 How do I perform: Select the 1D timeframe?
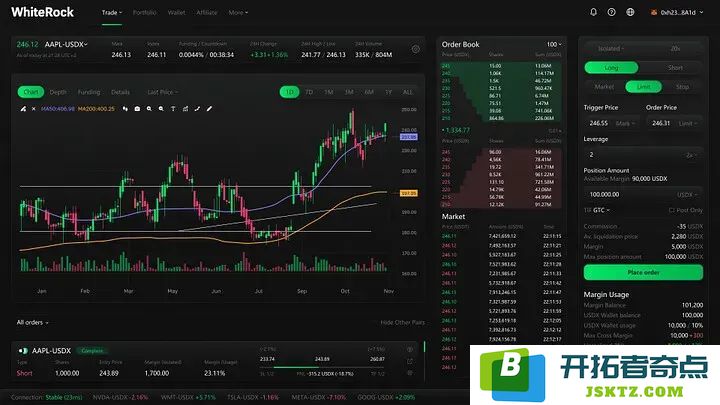click(289, 92)
